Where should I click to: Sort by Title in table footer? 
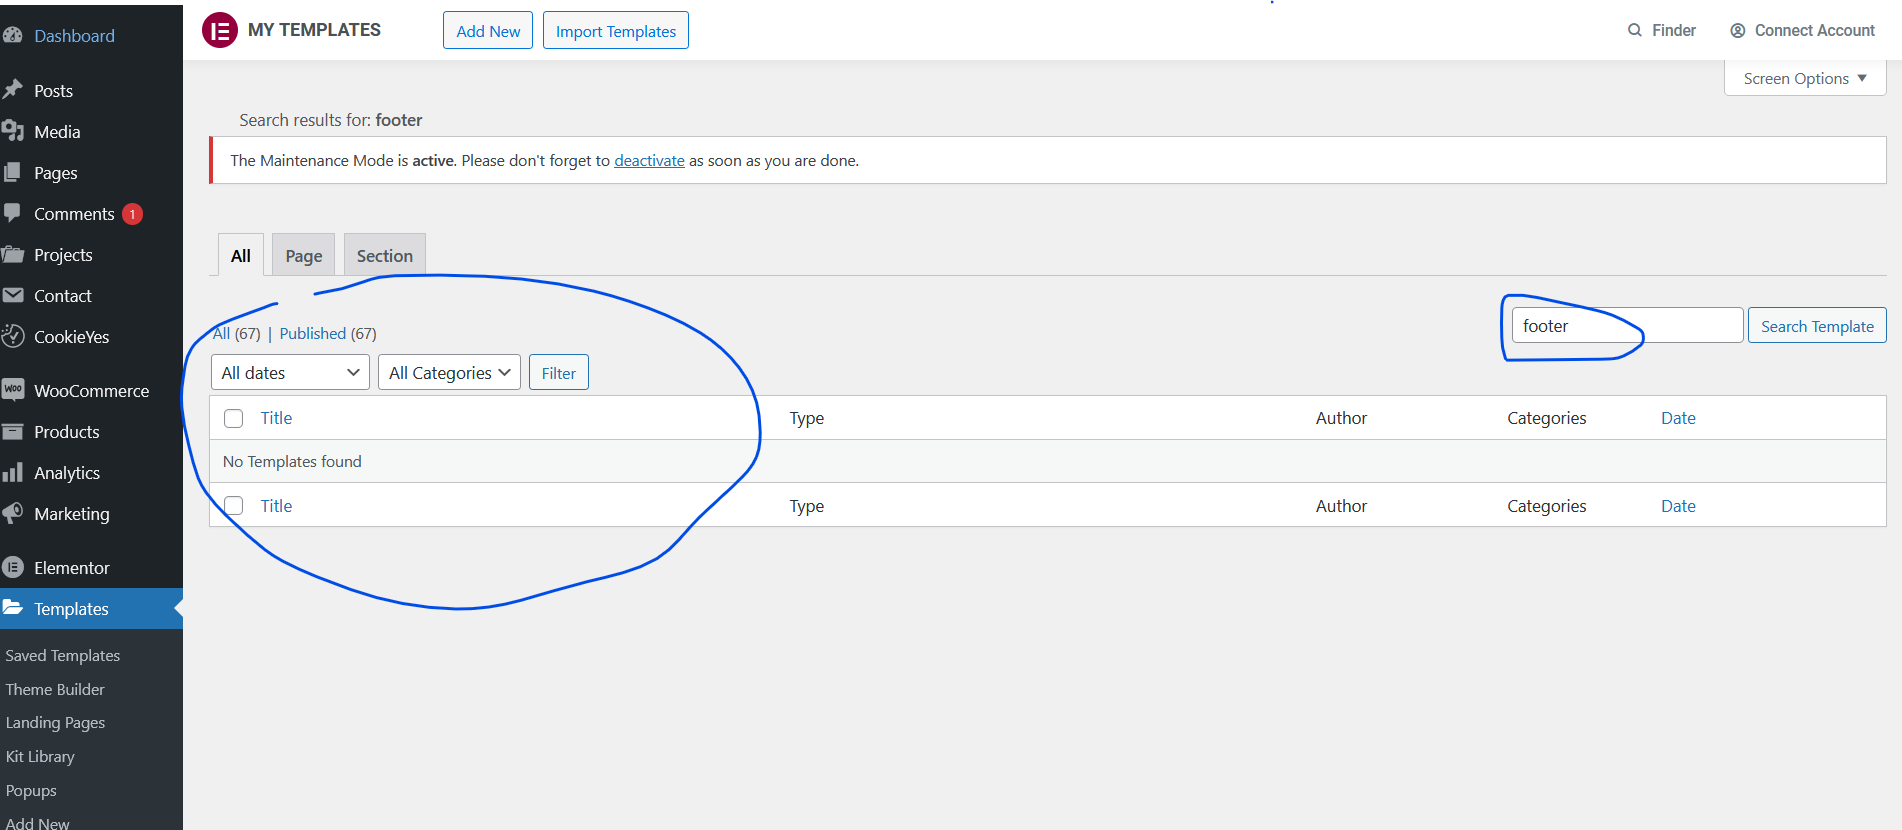[276, 506]
